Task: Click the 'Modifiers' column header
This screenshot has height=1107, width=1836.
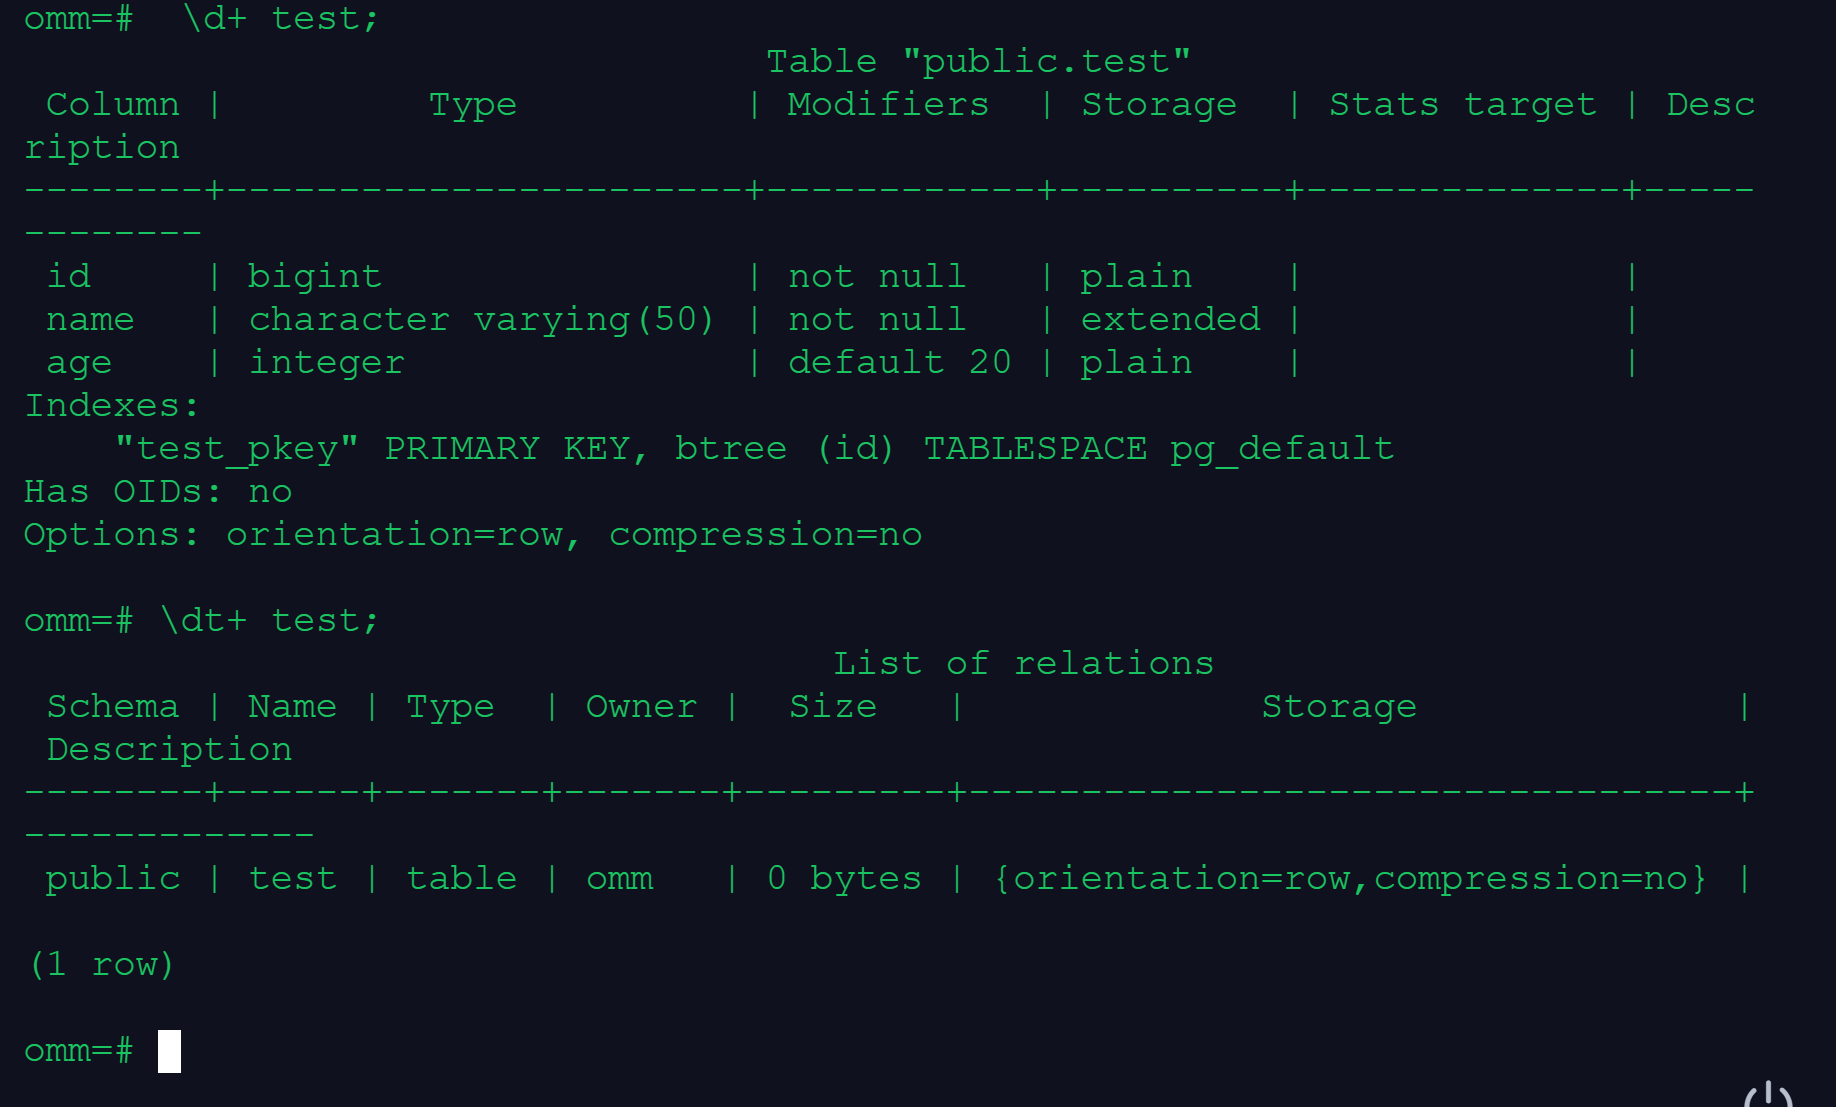Action: pyautogui.click(x=888, y=105)
